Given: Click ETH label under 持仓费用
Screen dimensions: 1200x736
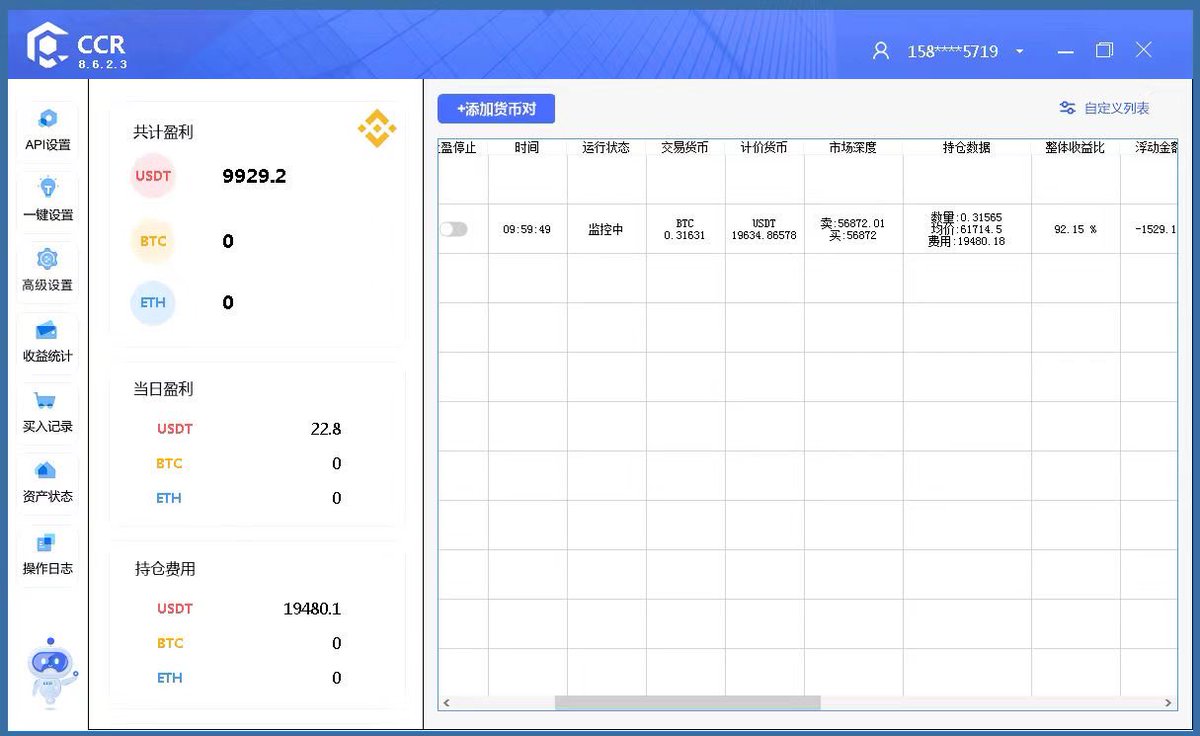Looking at the screenshot, I should (x=169, y=677).
